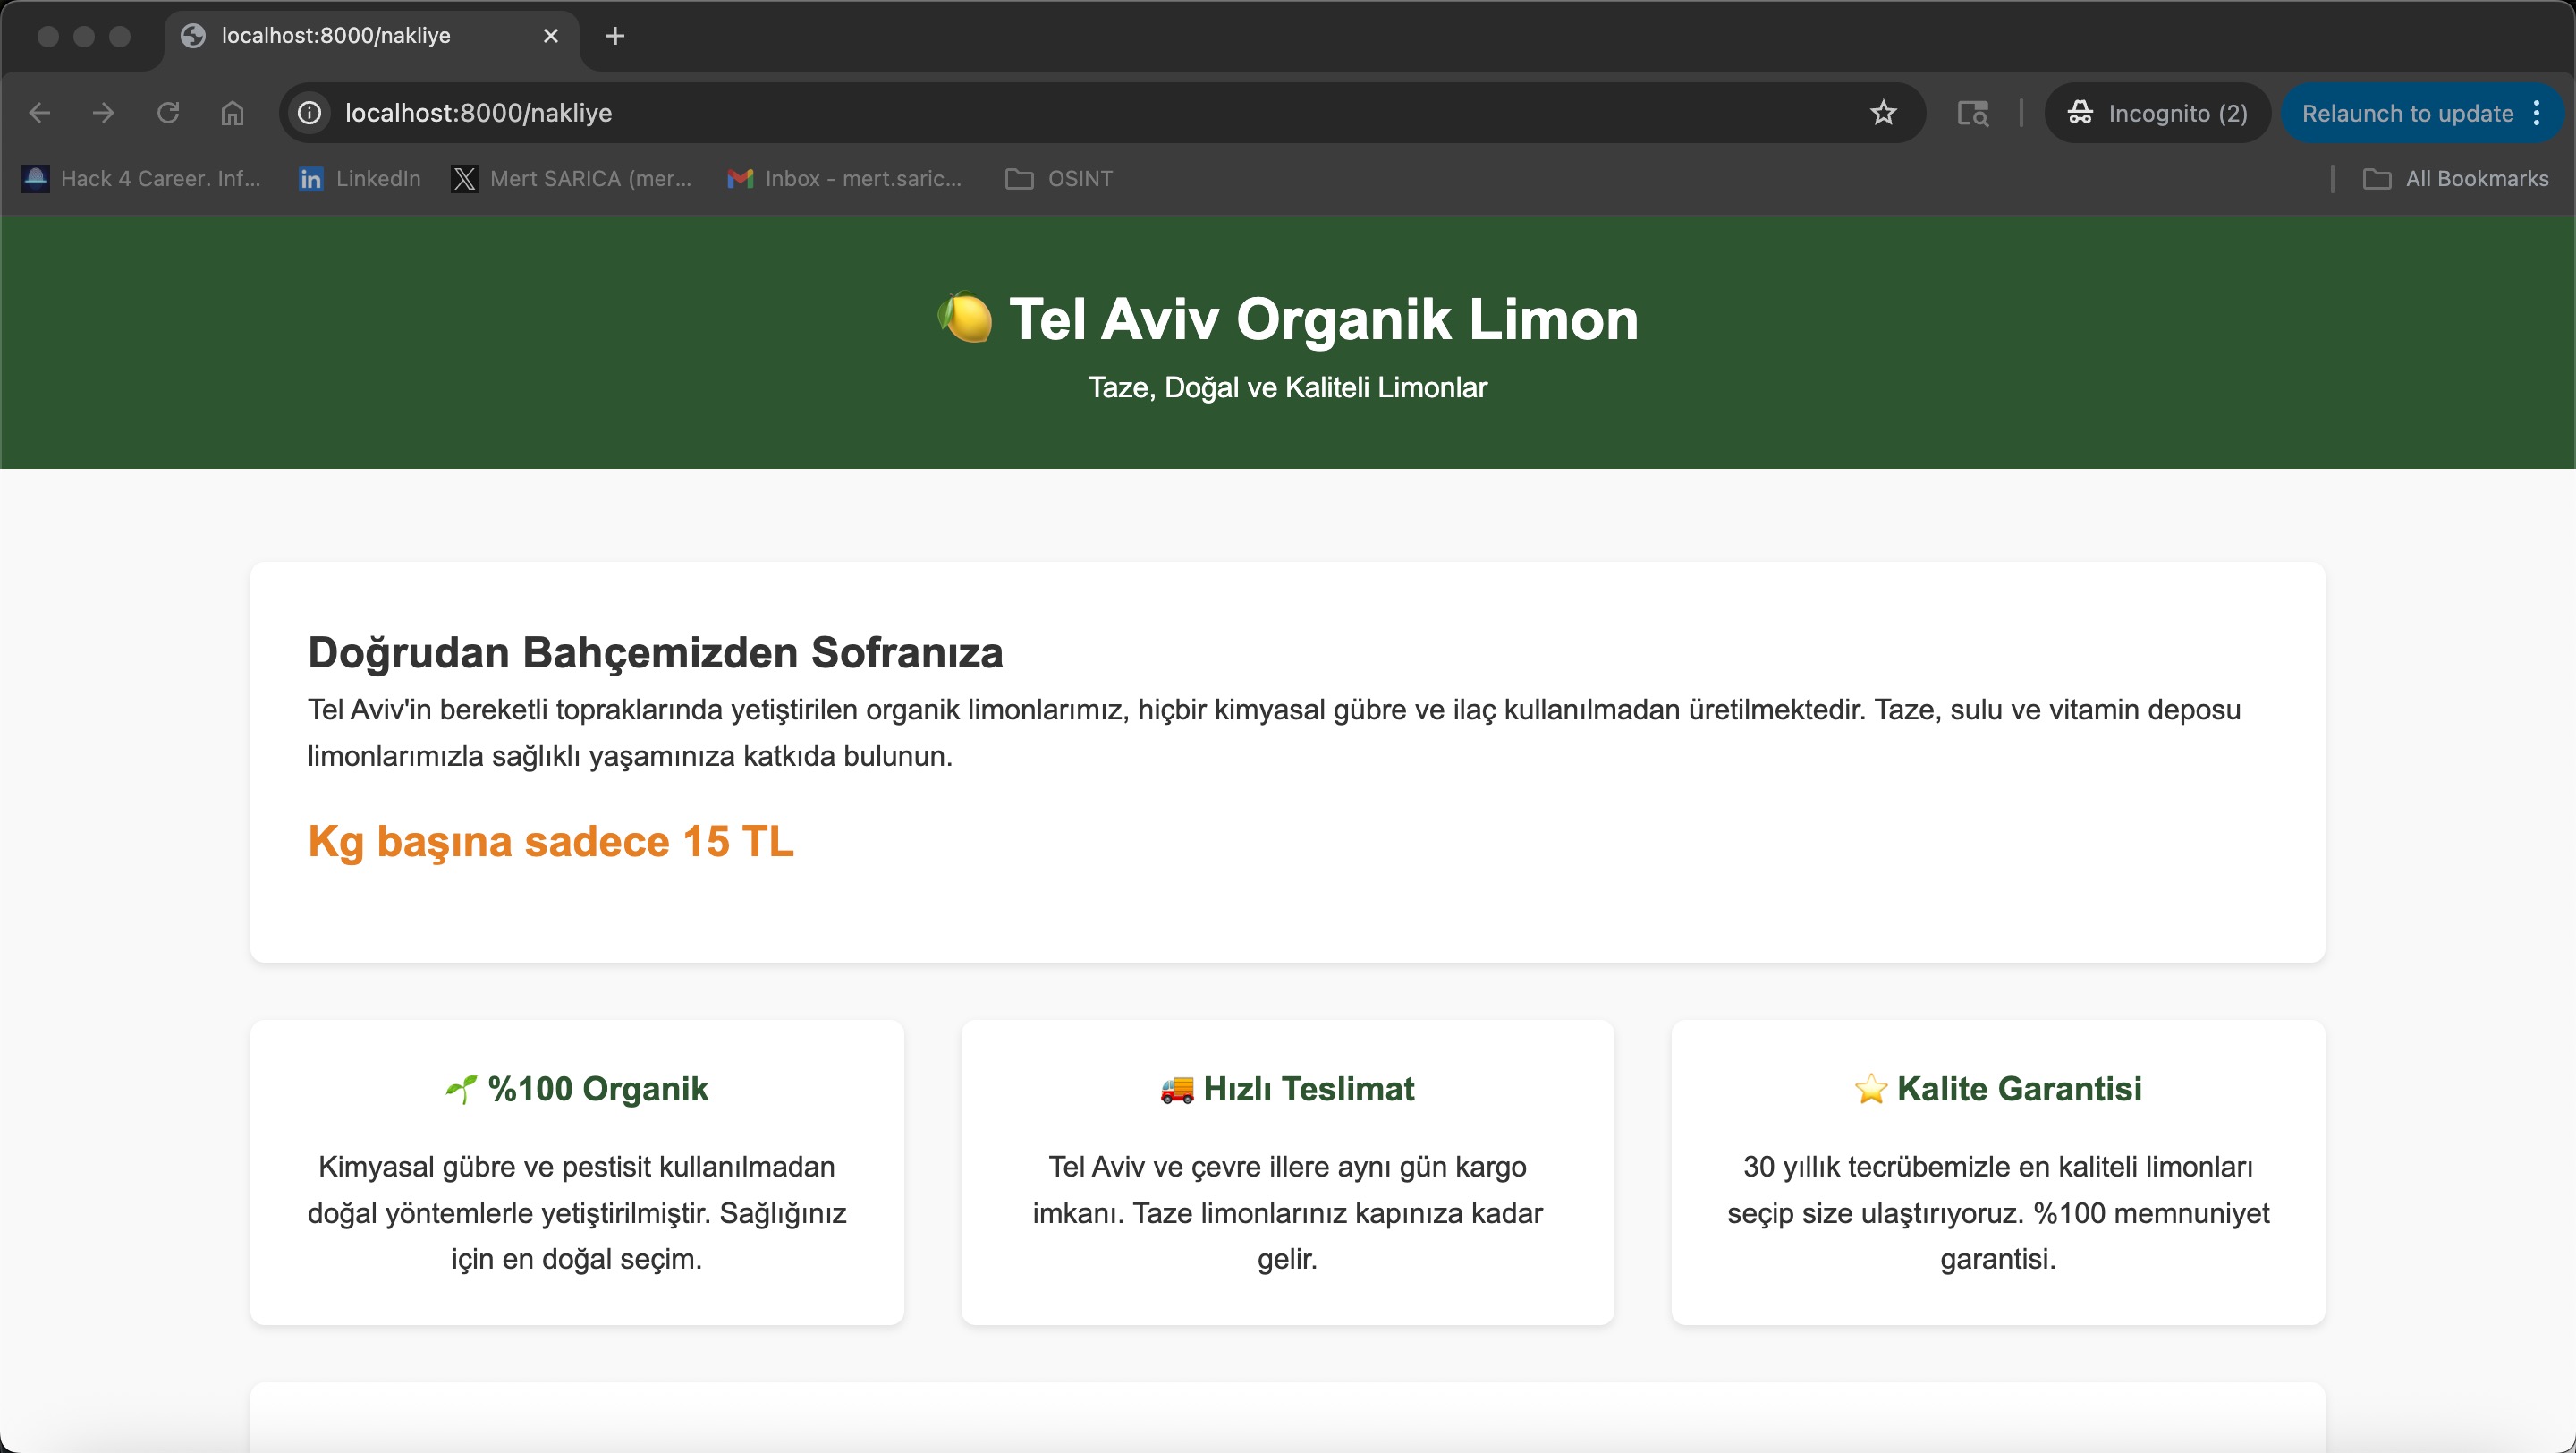The height and width of the screenshot is (1453, 2576).
Task: Click the browser back arrow
Action: point(39,113)
